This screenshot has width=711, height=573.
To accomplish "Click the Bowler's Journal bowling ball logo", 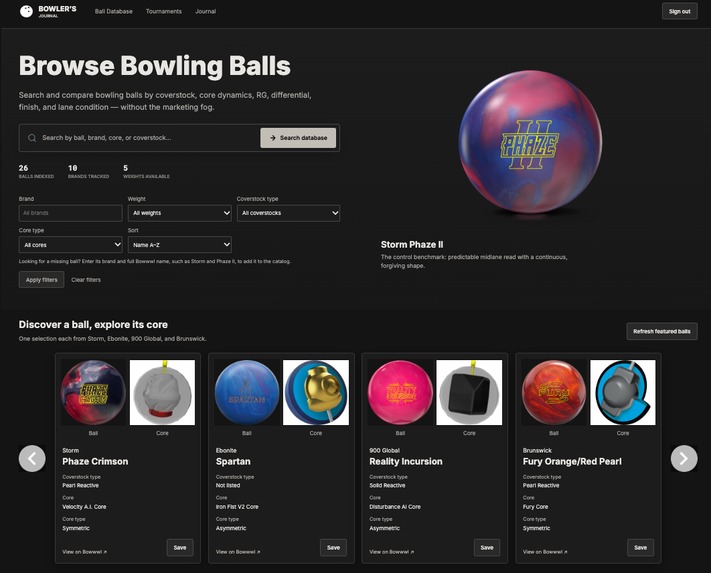I will [26, 11].
